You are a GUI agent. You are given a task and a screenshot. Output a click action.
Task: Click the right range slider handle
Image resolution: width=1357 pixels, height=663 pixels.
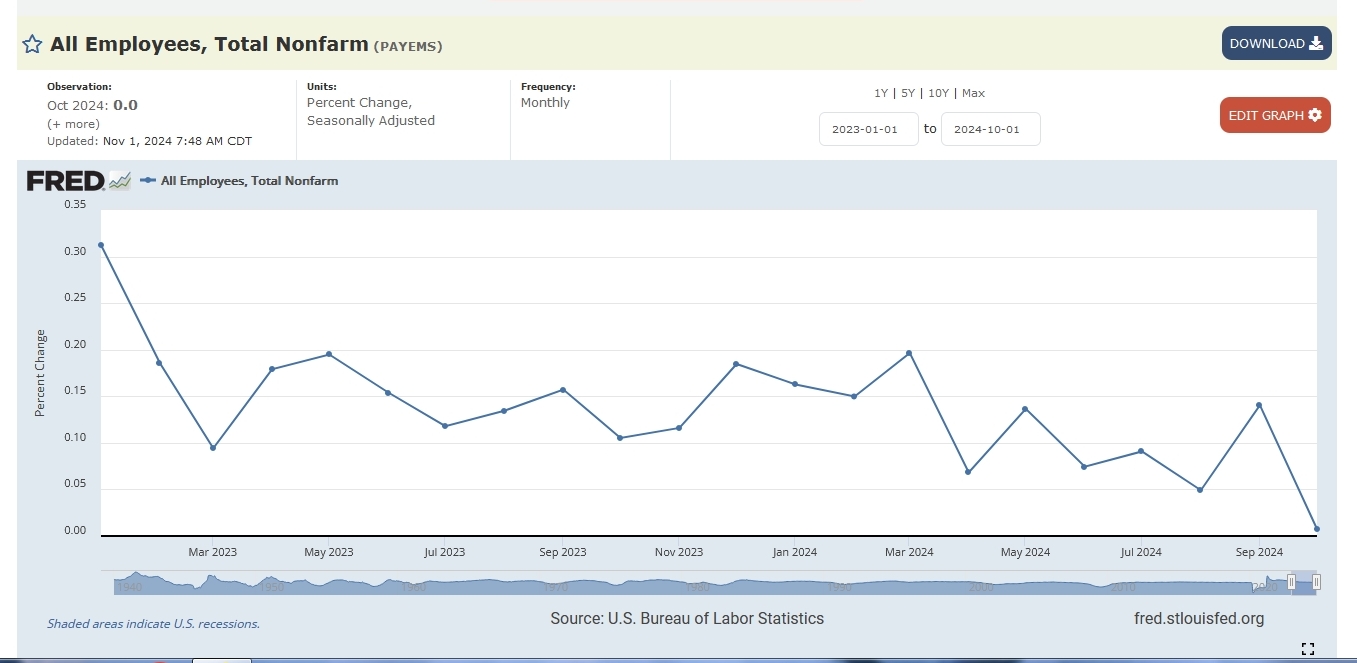[x=1317, y=582]
